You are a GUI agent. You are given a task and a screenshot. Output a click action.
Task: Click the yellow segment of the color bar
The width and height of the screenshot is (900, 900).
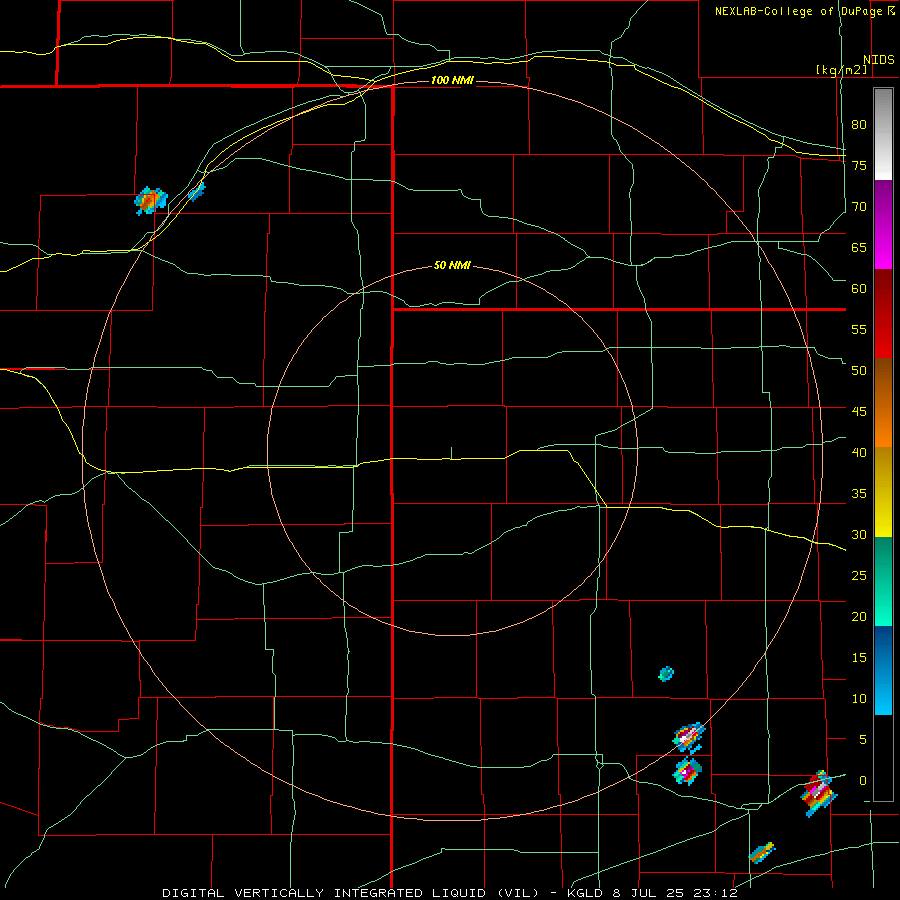tap(883, 492)
